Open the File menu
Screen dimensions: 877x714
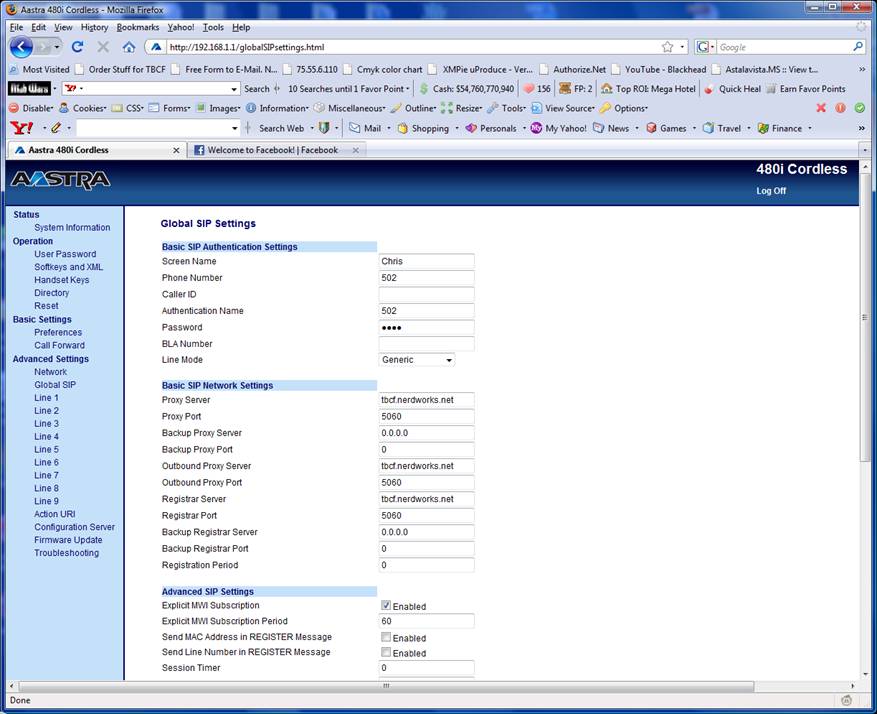point(16,27)
